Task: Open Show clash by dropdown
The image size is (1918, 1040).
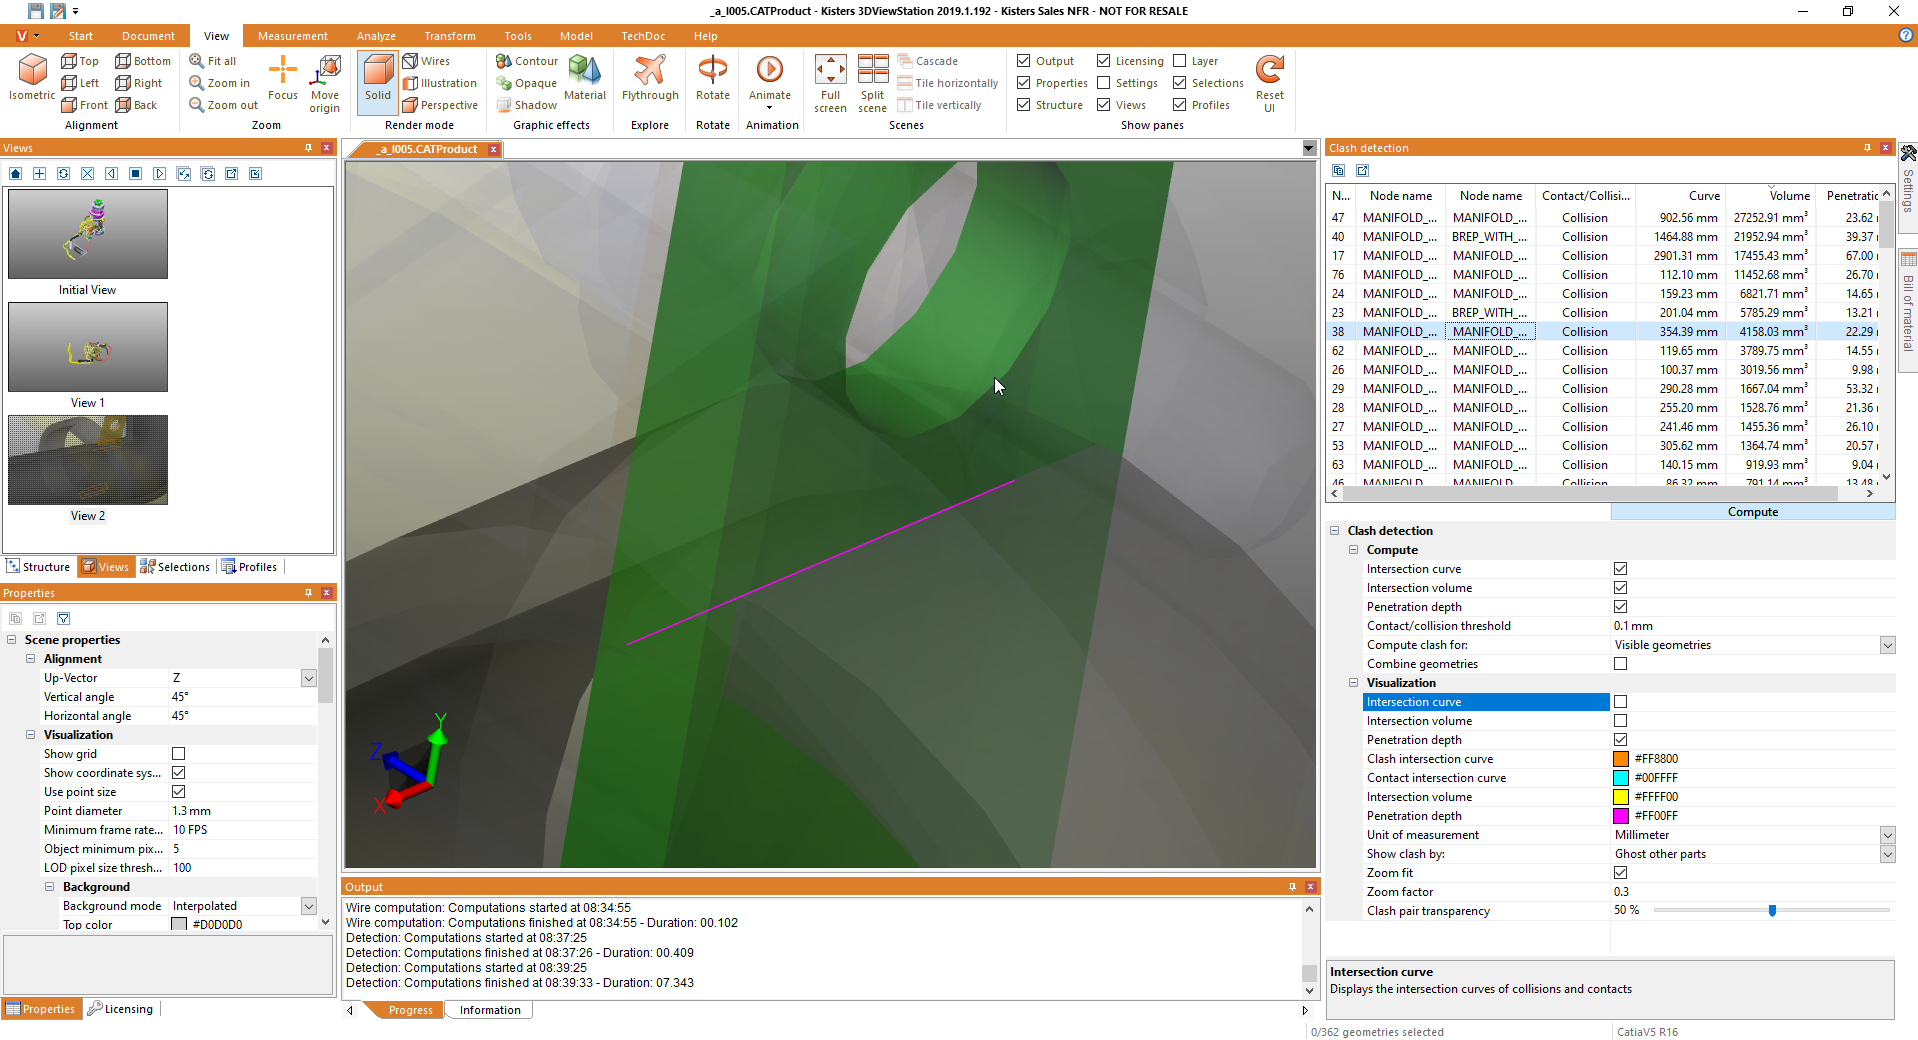Action: tap(1887, 854)
